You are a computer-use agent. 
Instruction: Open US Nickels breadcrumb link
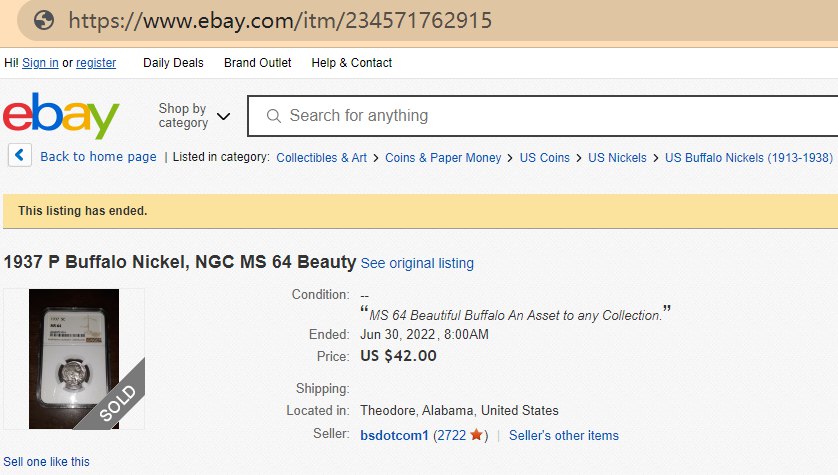tap(617, 157)
